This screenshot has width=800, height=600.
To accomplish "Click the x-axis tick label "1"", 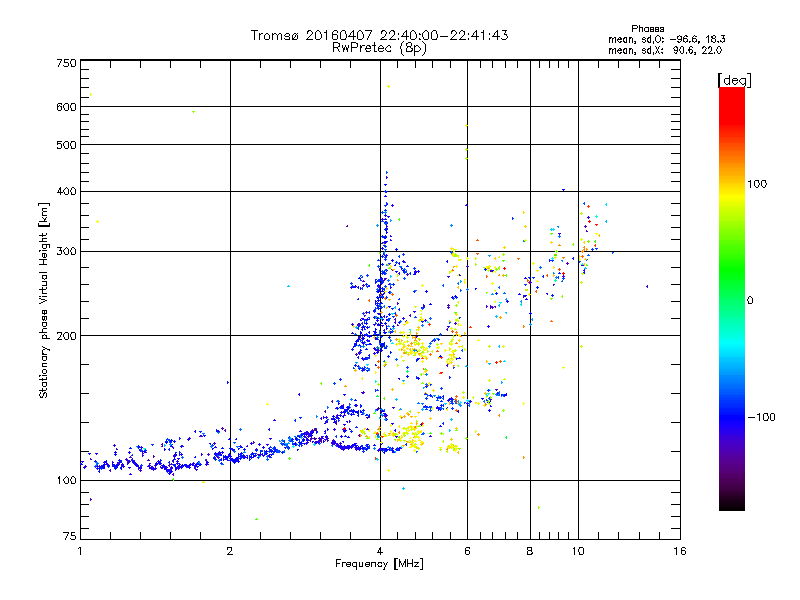I will click(x=80, y=552).
